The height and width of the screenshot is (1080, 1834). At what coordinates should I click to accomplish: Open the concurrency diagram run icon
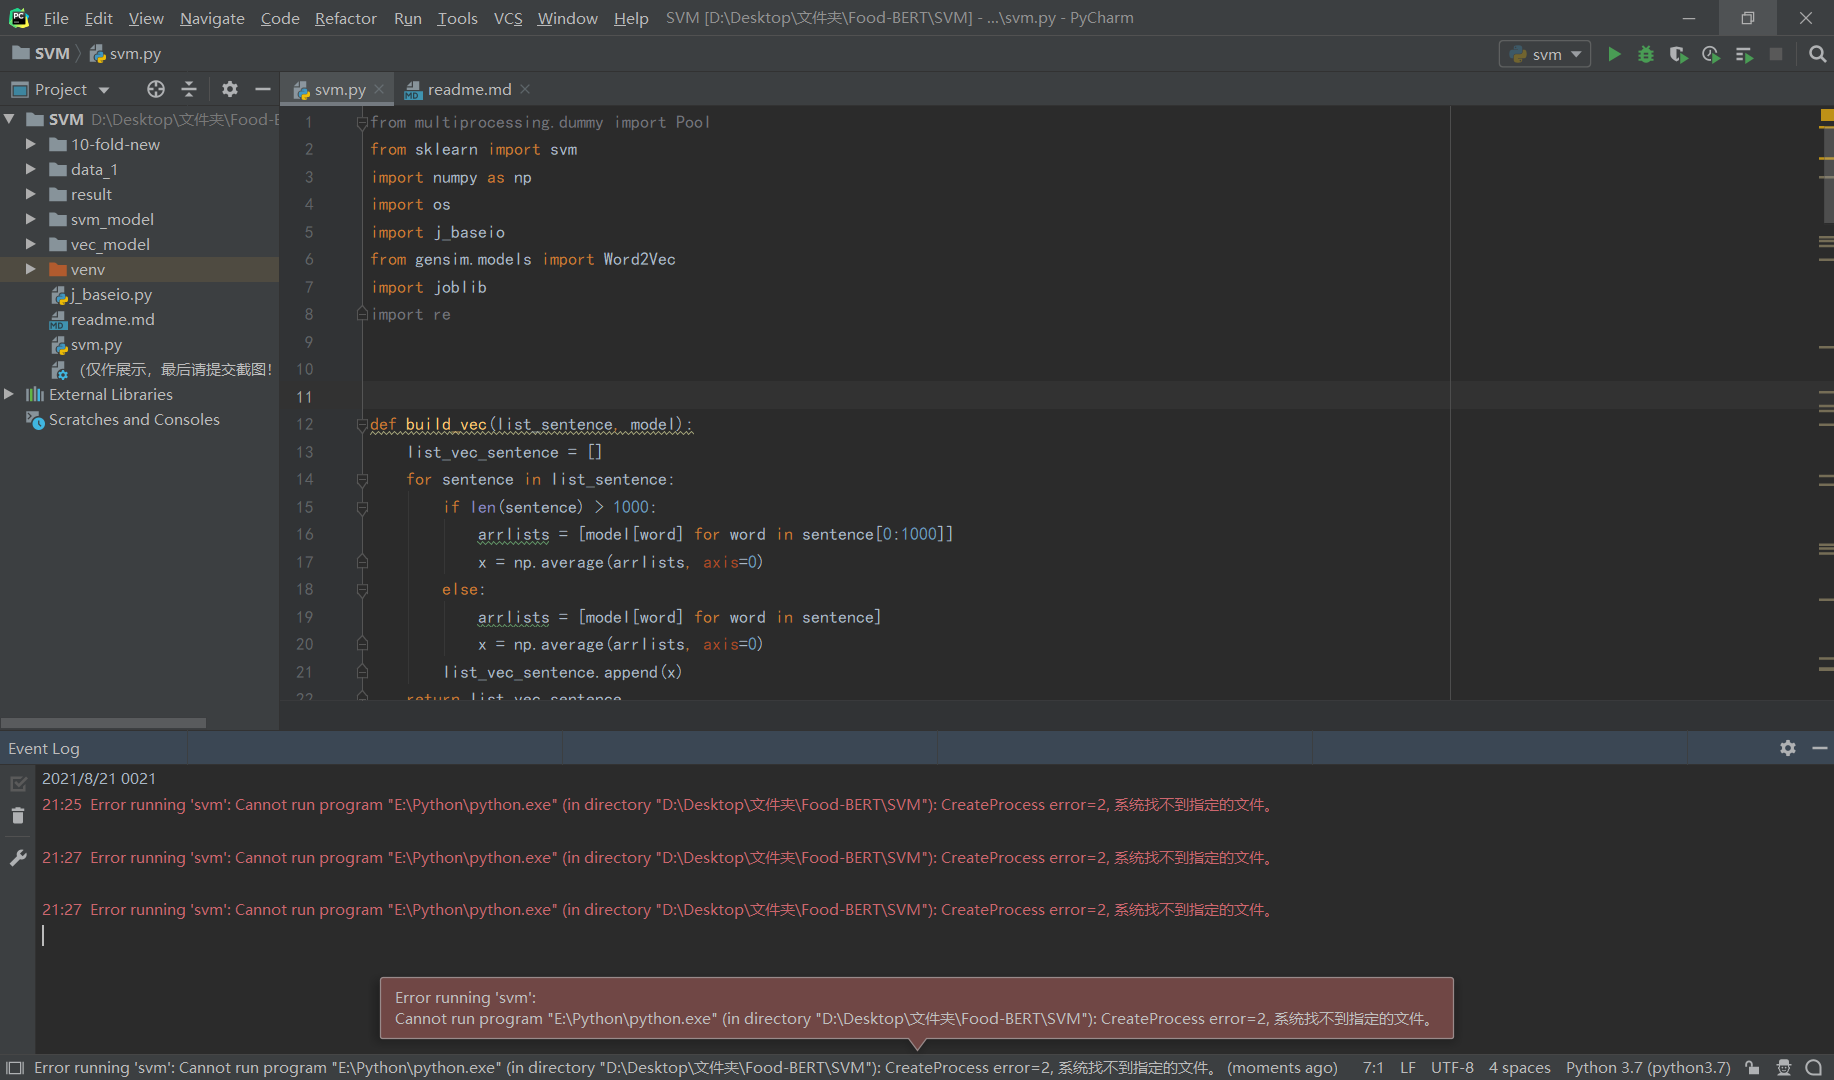click(x=1744, y=54)
